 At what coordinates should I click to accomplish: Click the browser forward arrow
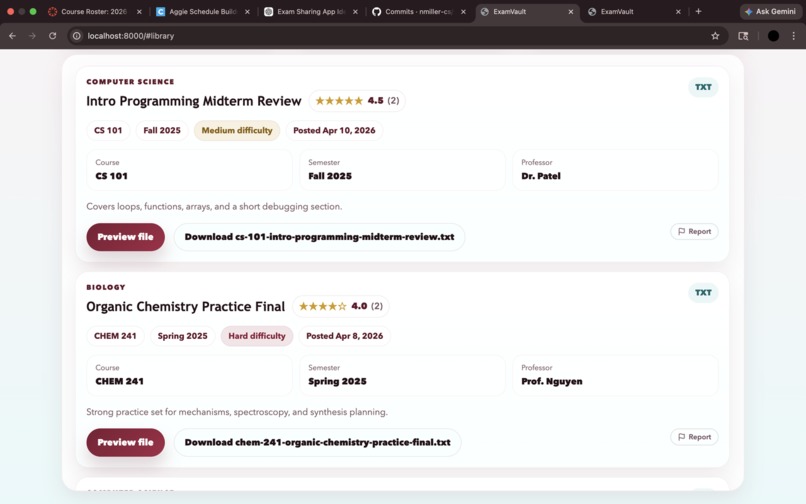pyautogui.click(x=32, y=36)
